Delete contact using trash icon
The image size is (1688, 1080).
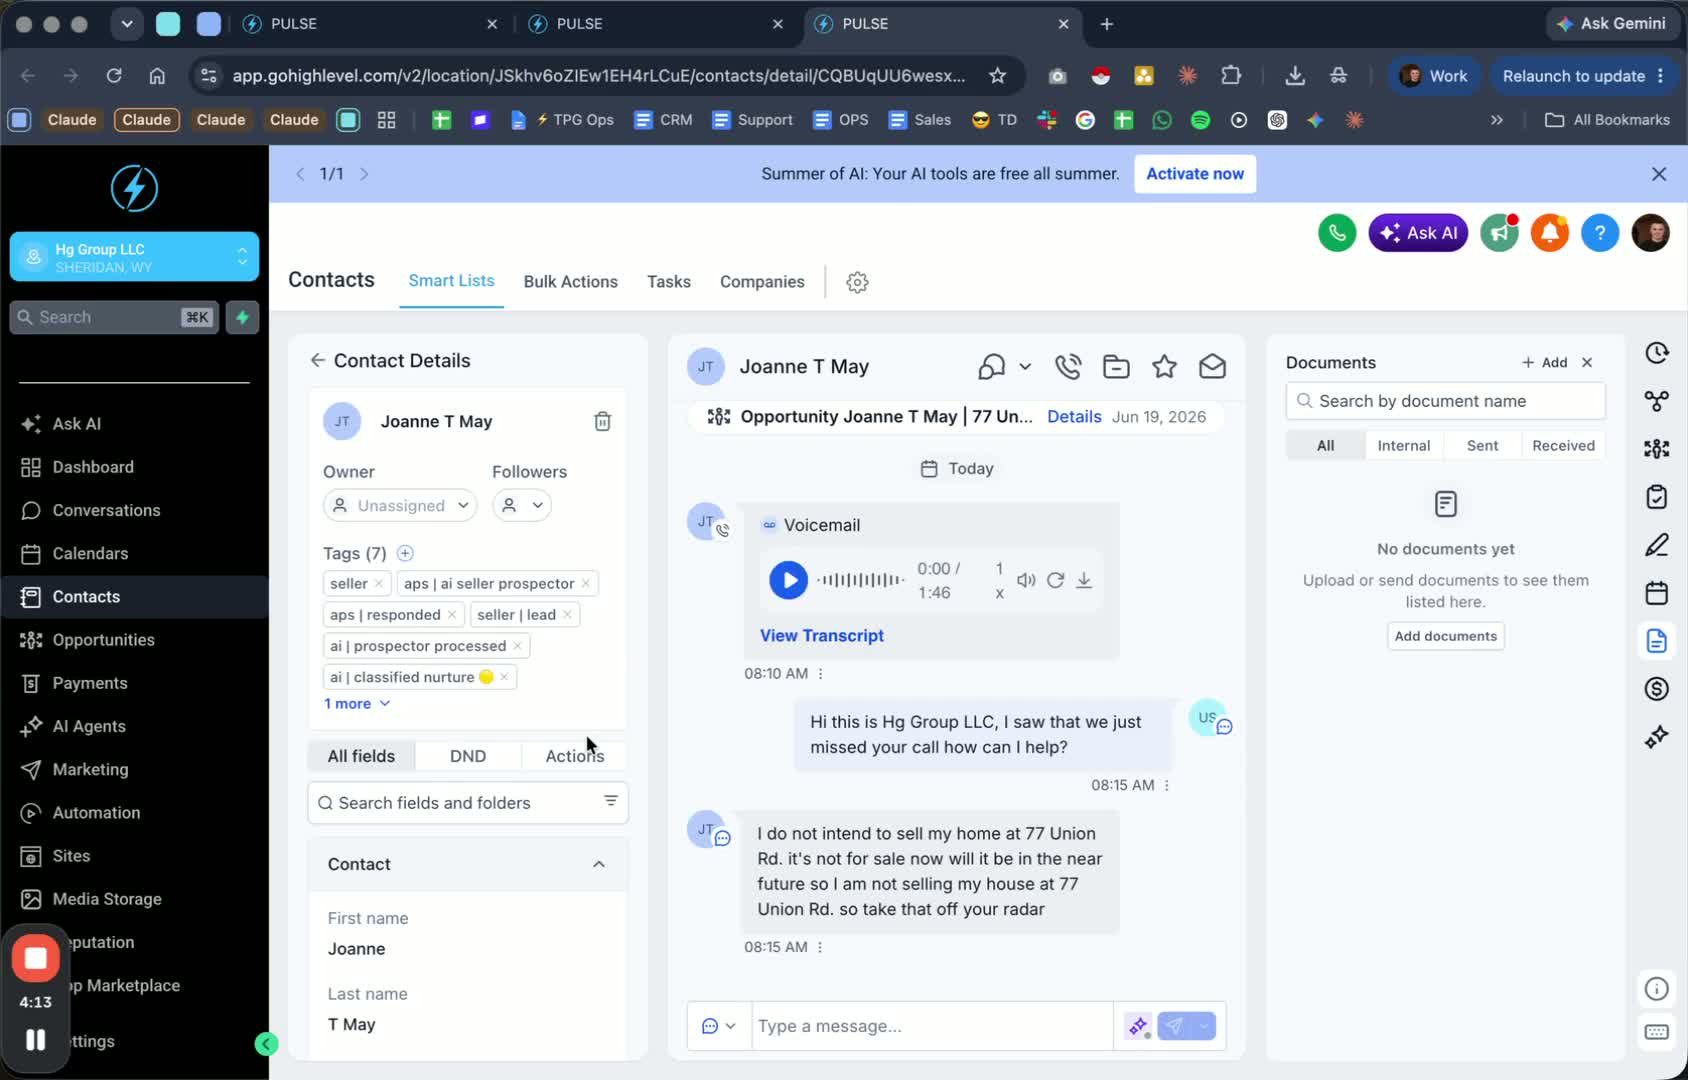(x=602, y=421)
